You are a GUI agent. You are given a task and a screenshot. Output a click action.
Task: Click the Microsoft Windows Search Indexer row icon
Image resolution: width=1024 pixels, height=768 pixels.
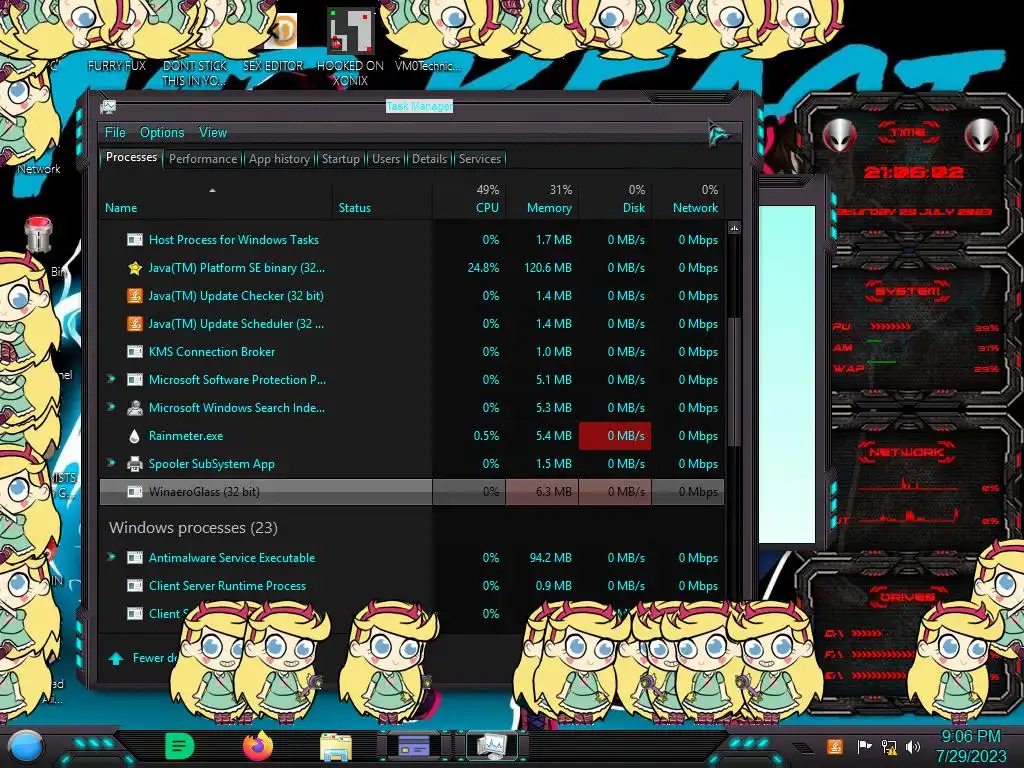[x=135, y=408]
